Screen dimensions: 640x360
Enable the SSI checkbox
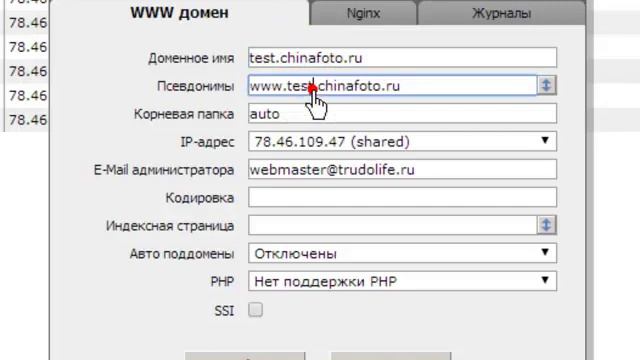[x=256, y=310]
